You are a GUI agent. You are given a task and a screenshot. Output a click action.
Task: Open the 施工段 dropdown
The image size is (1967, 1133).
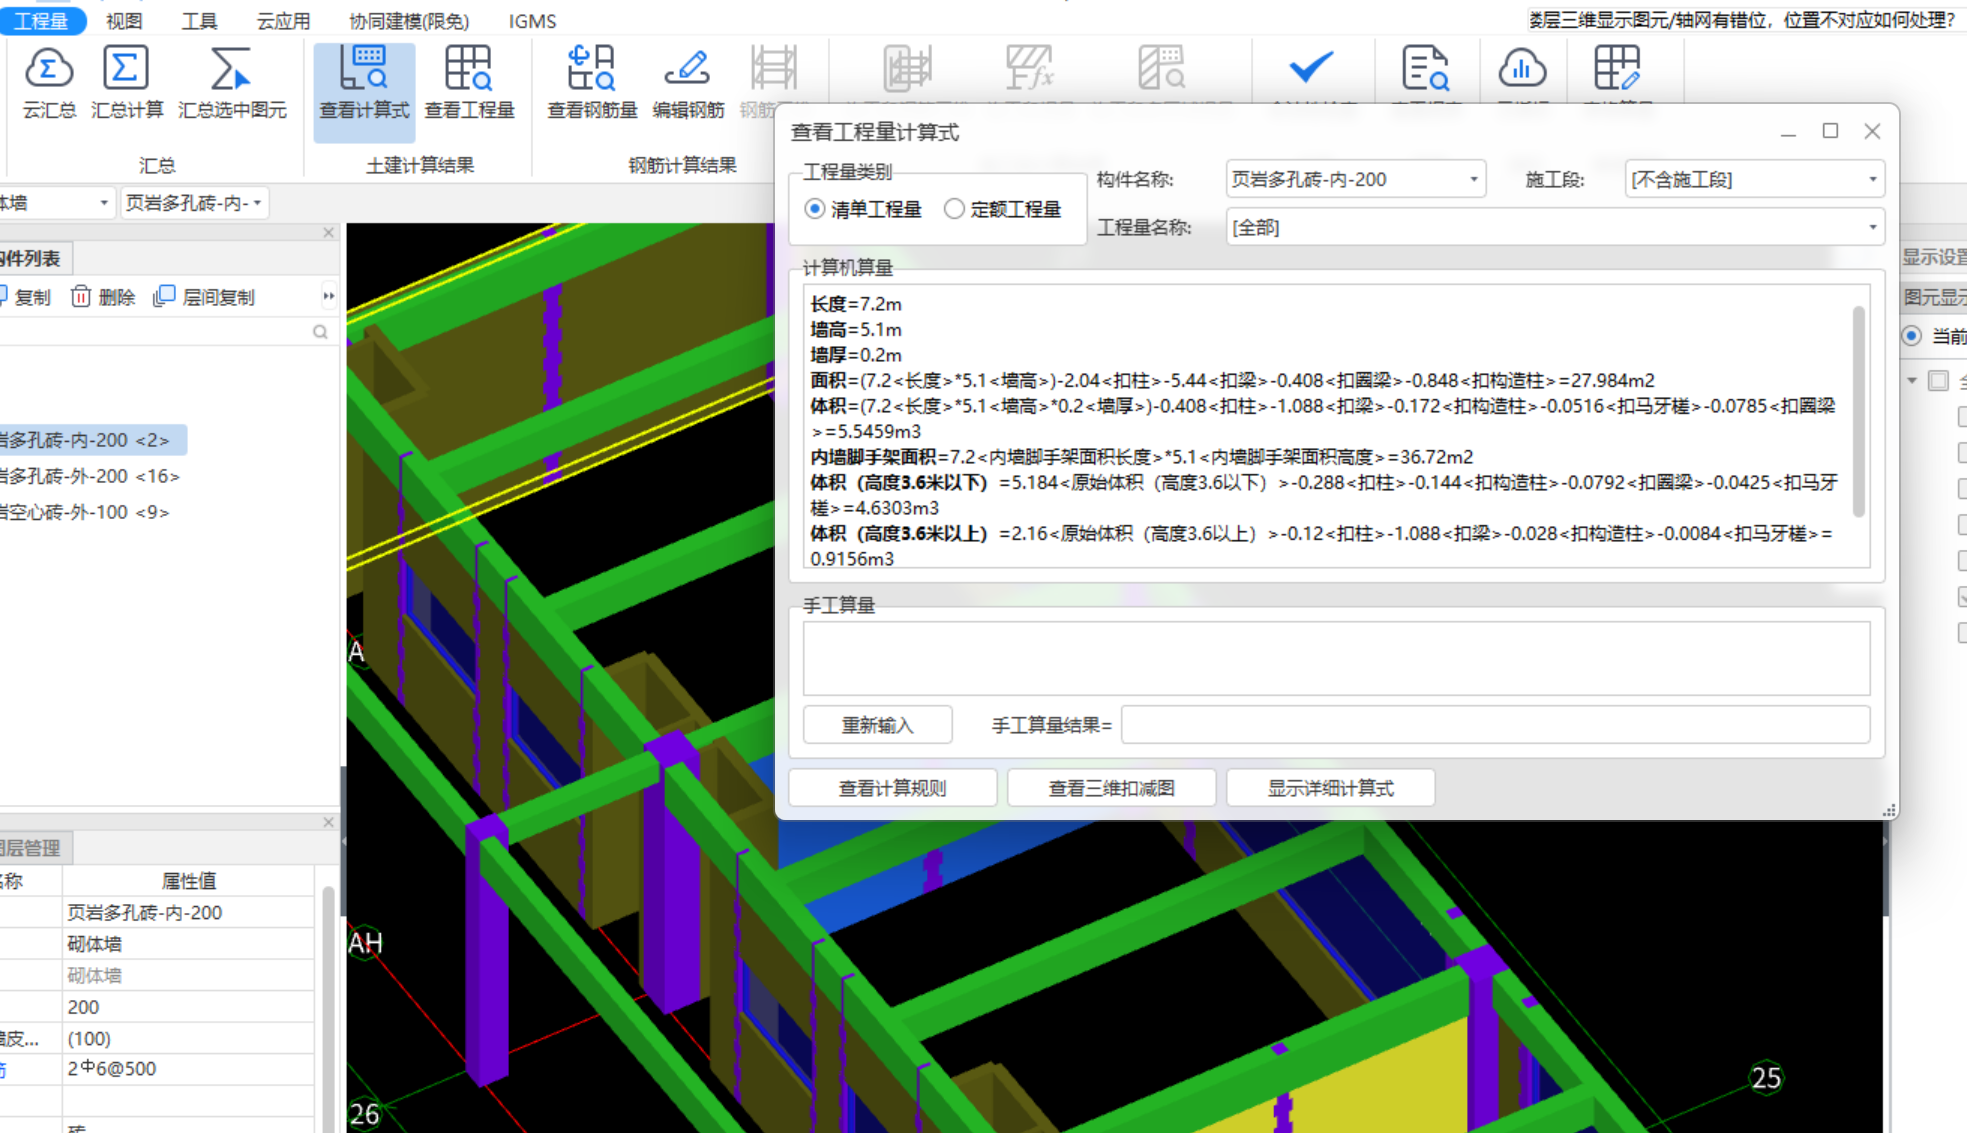[1754, 179]
